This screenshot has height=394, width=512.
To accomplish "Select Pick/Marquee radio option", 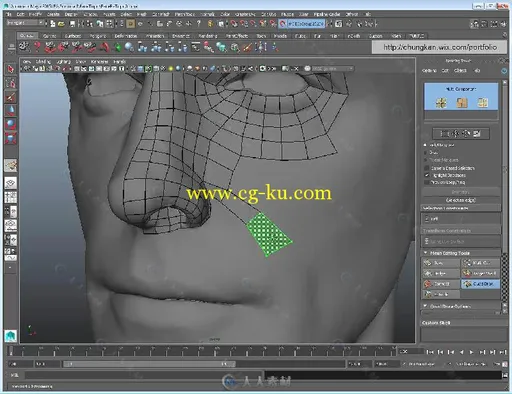I will coord(425,145).
